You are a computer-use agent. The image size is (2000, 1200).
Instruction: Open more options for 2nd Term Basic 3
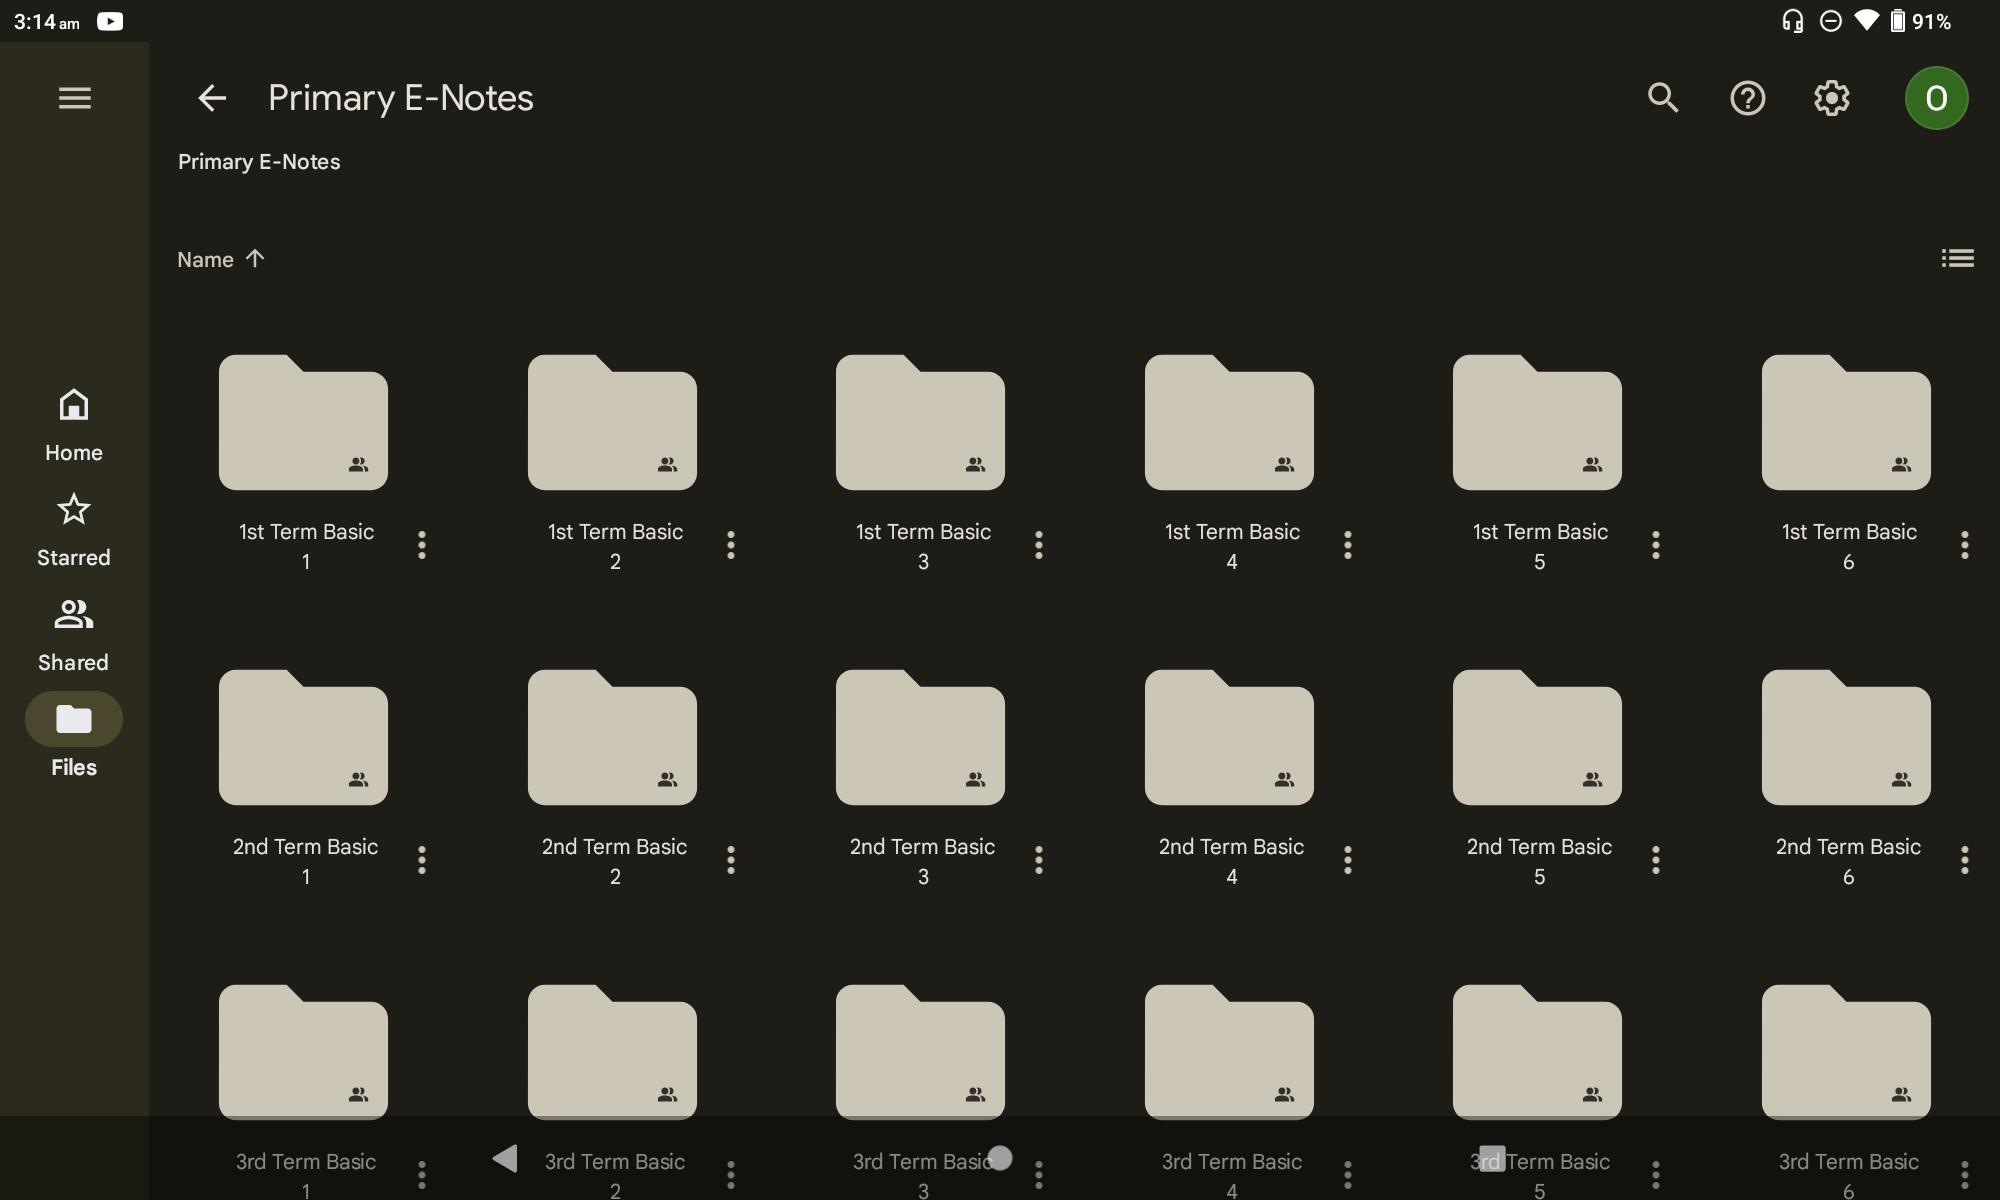(1039, 860)
